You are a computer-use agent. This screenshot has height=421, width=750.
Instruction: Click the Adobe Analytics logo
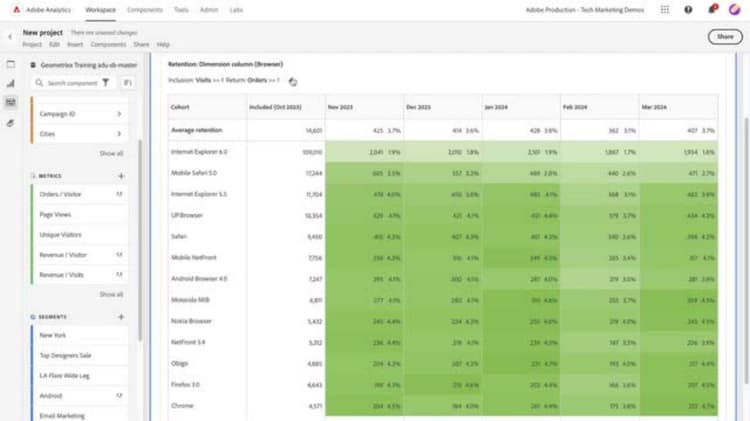pos(16,10)
